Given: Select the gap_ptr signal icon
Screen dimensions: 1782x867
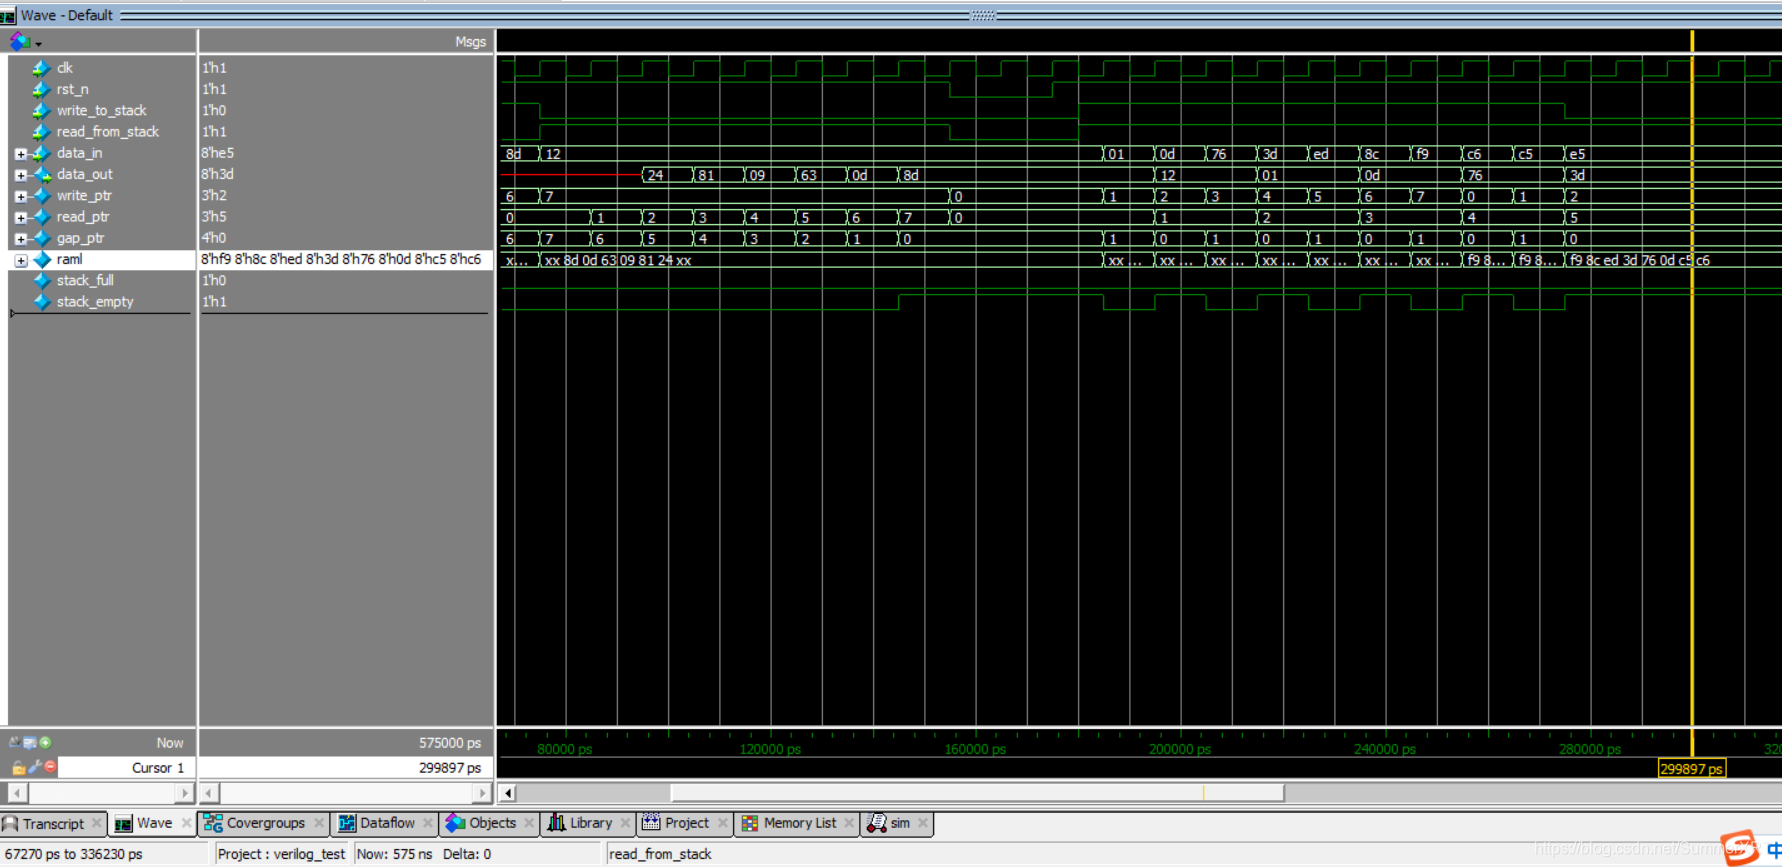Looking at the screenshot, I should 41,238.
